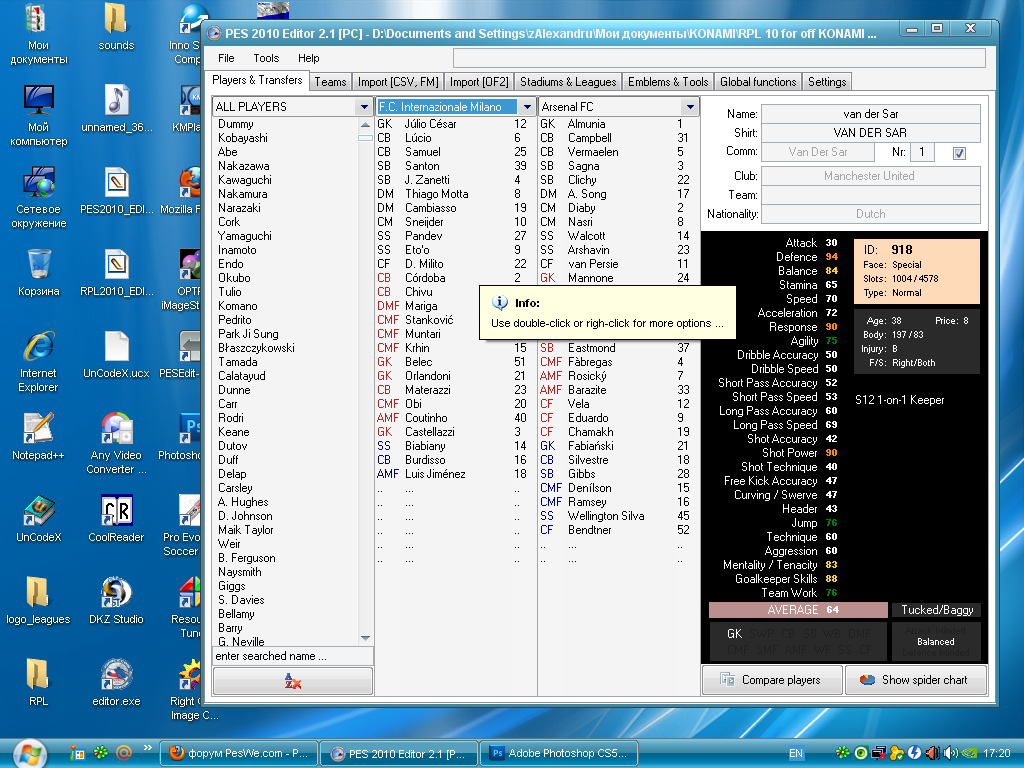Expand the F.C. Internazionale Milano team dropdown
Viewport: 1024px width, 768px height.
point(527,106)
